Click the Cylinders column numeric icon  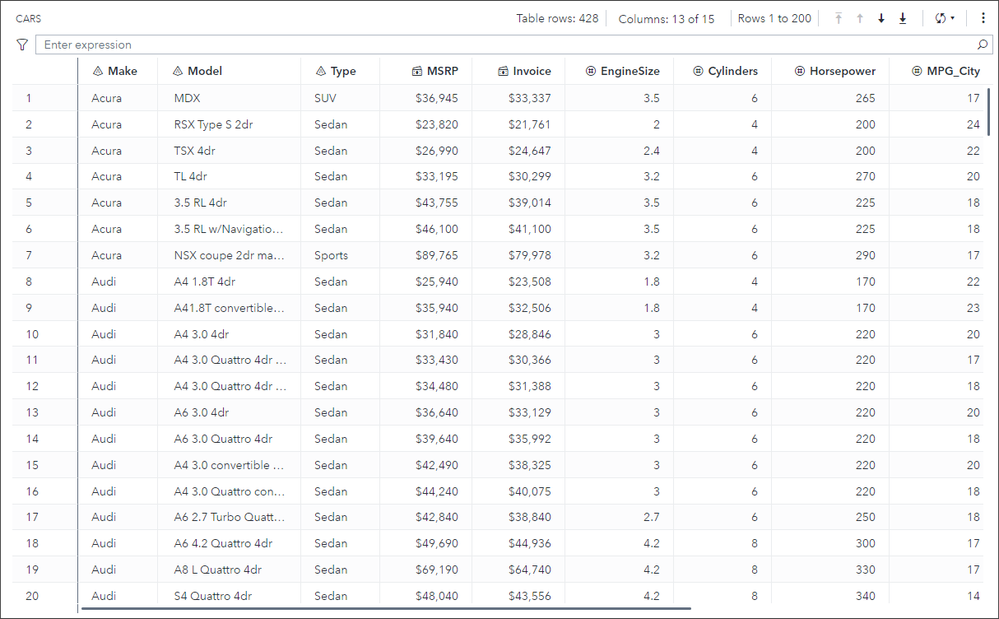tap(698, 71)
